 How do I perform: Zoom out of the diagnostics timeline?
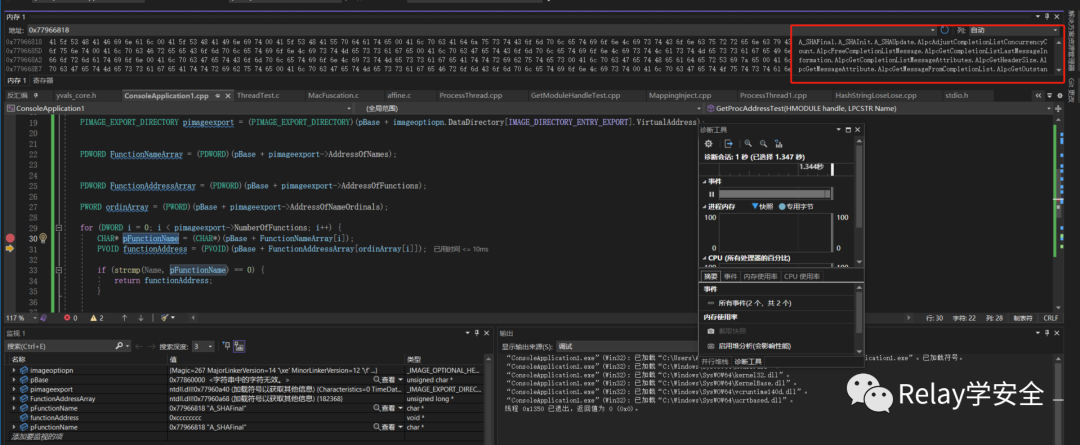pyautogui.click(x=763, y=143)
